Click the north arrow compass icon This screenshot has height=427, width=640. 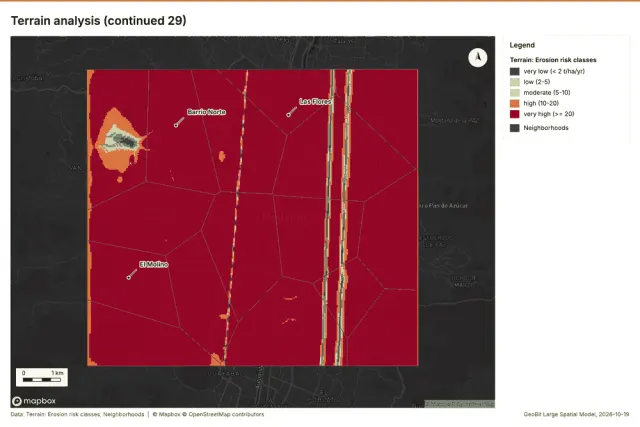pyautogui.click(x=478, y=58)
